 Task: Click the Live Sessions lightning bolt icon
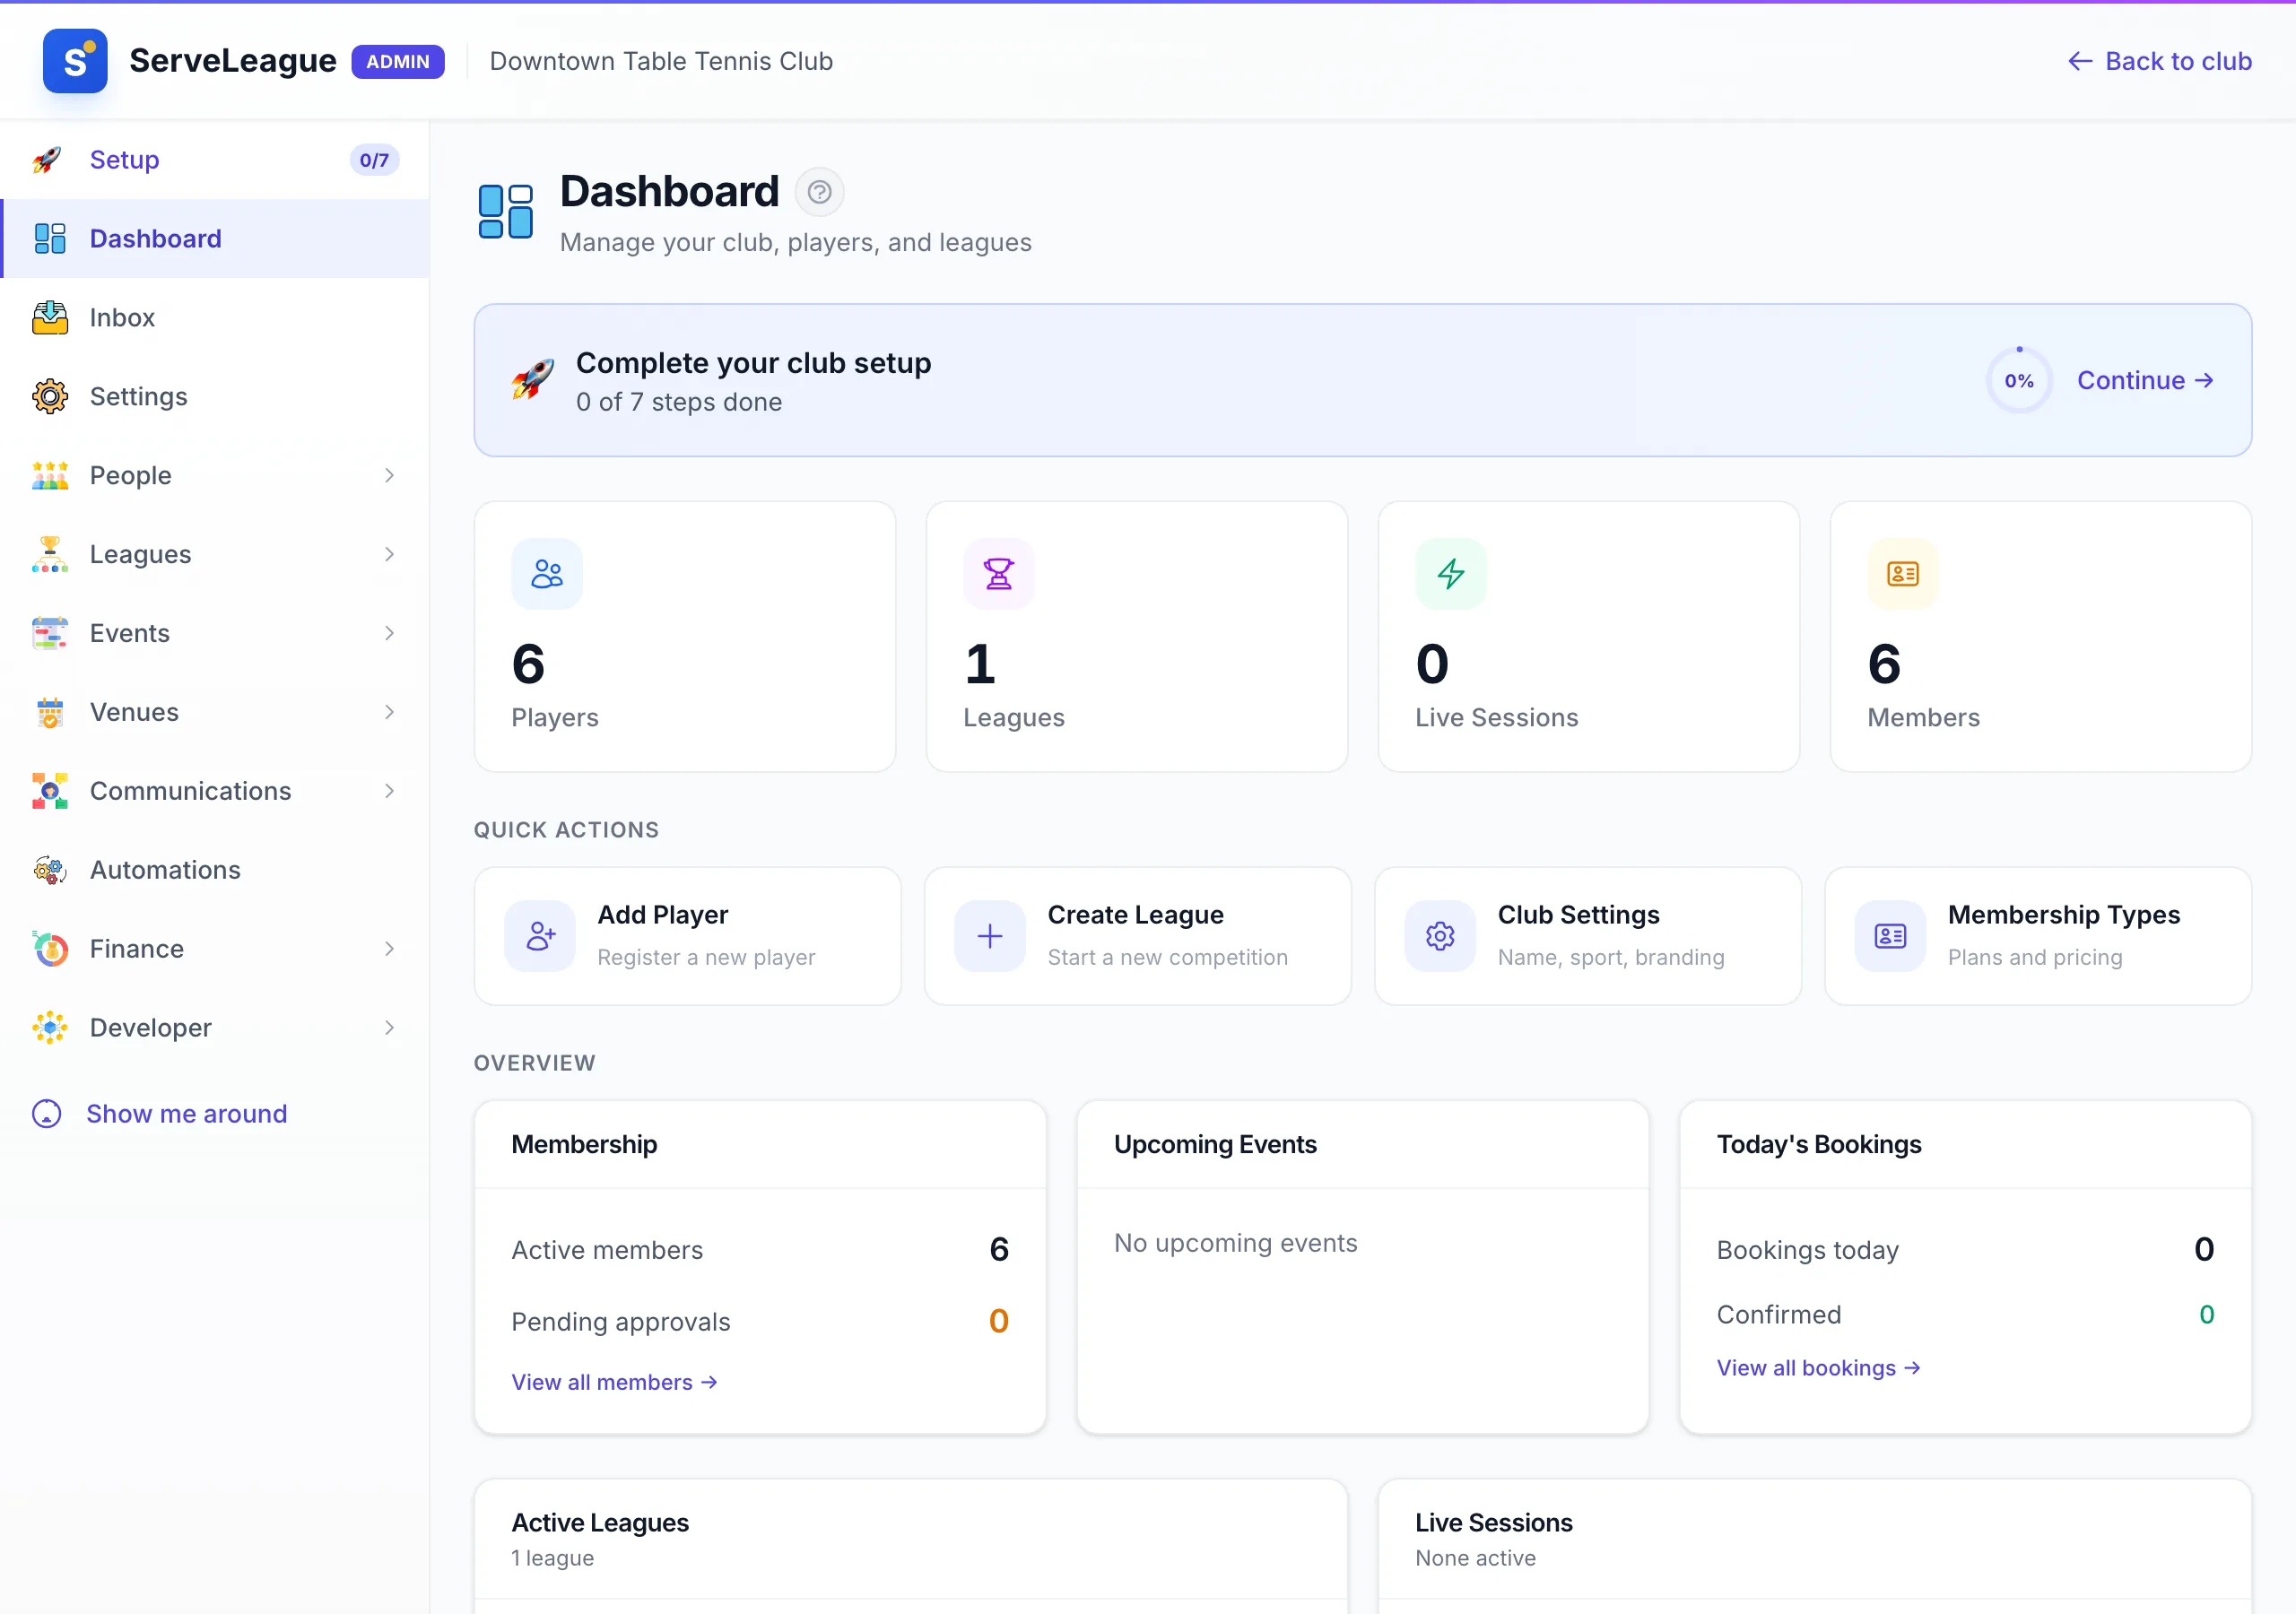(x=1451, y=574)
